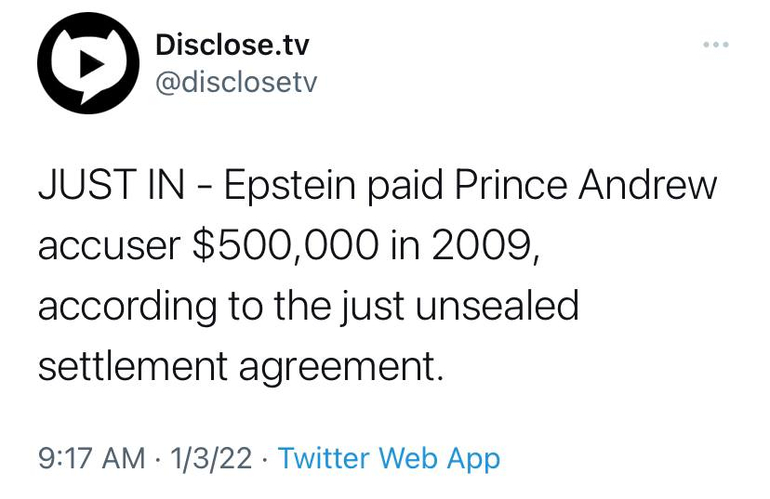Viewport: 770px width, 499px height.
Task: Open the Twitter Web App source link
Action: click(x=388, y=459)
